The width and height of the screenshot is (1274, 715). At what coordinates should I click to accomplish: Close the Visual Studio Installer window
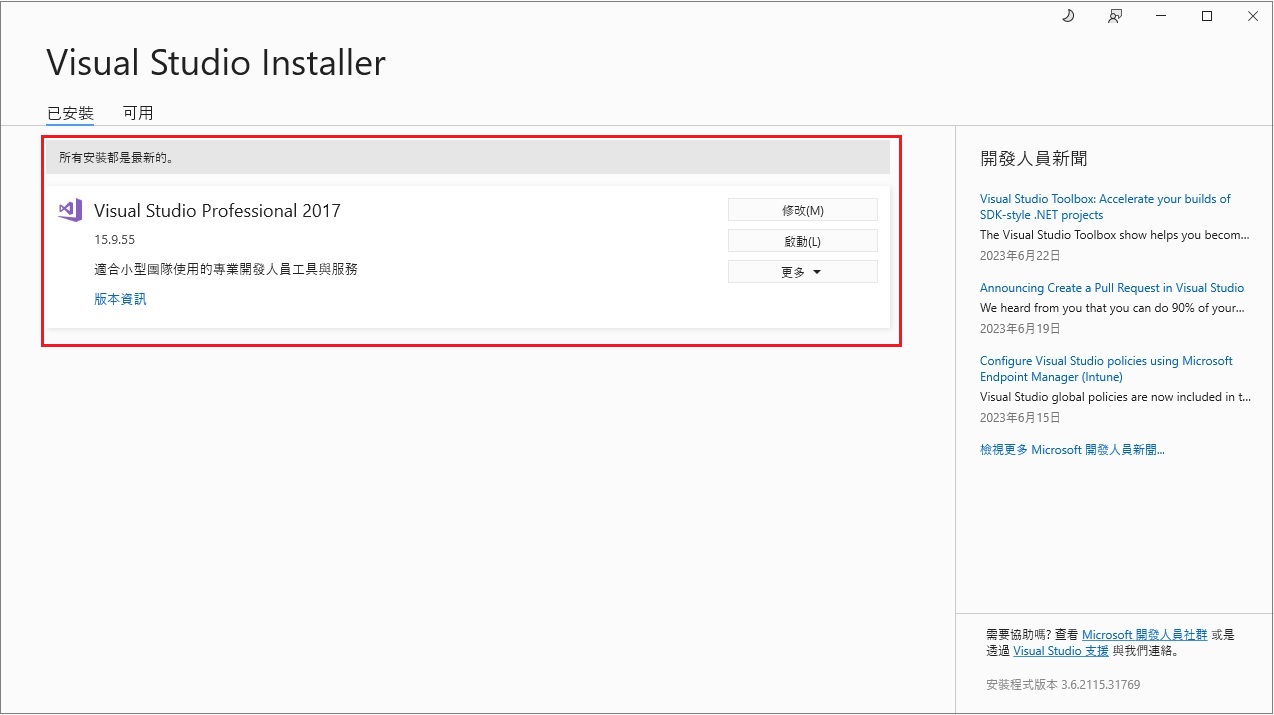point(1253,16)
